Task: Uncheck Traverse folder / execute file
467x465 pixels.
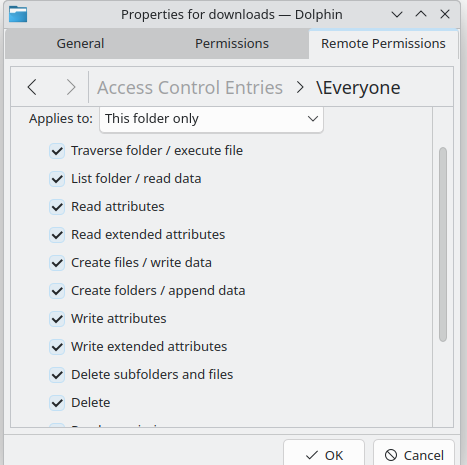Action: (x=57, y=151)
